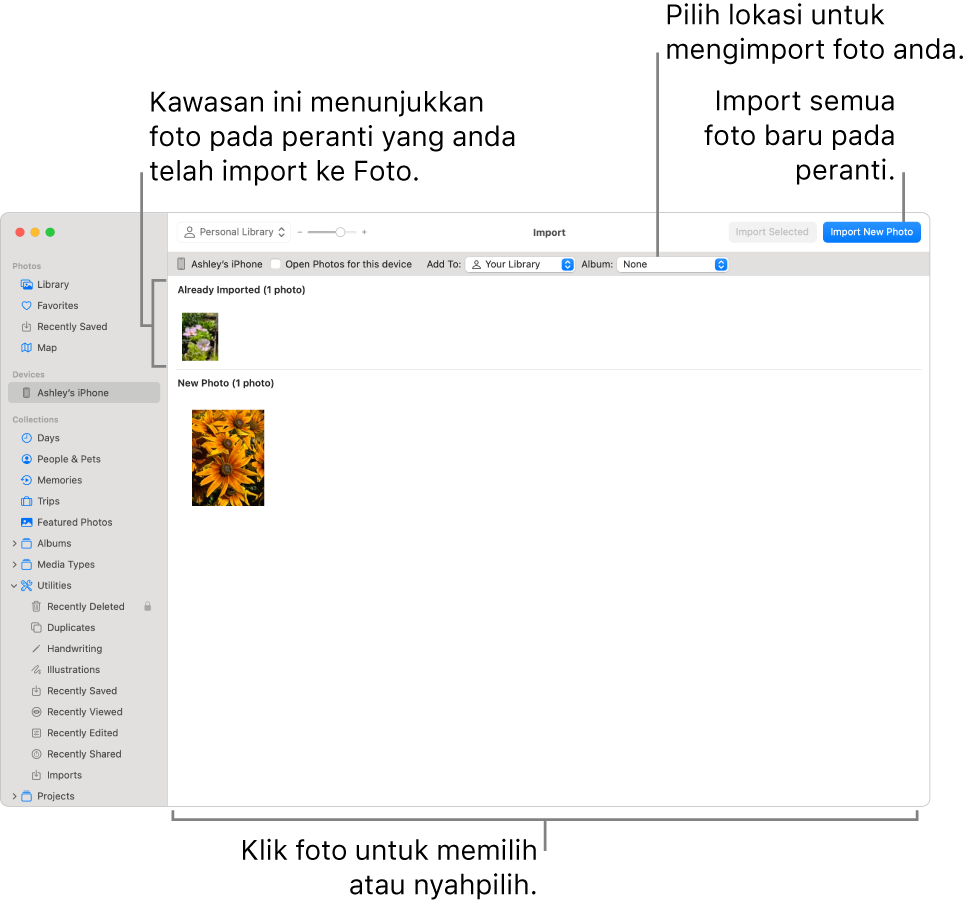Enable Open Photos for this device checkbox

coord(275,265)
